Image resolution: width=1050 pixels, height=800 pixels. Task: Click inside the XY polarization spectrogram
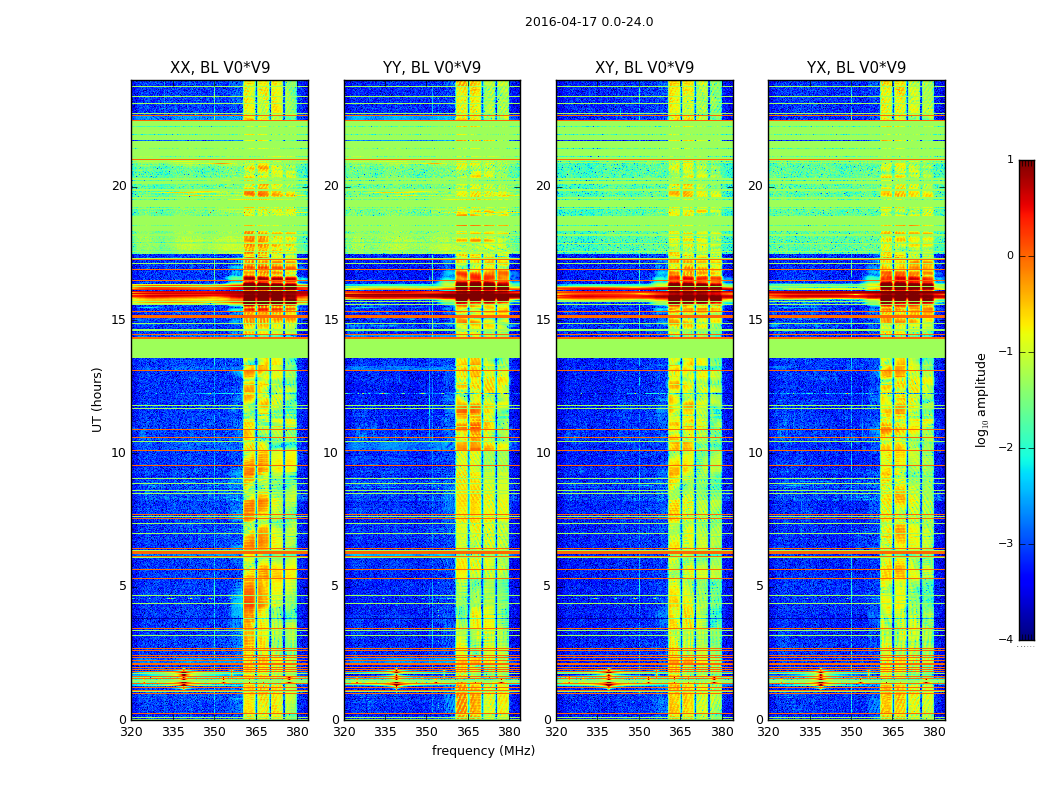[644, 400]
